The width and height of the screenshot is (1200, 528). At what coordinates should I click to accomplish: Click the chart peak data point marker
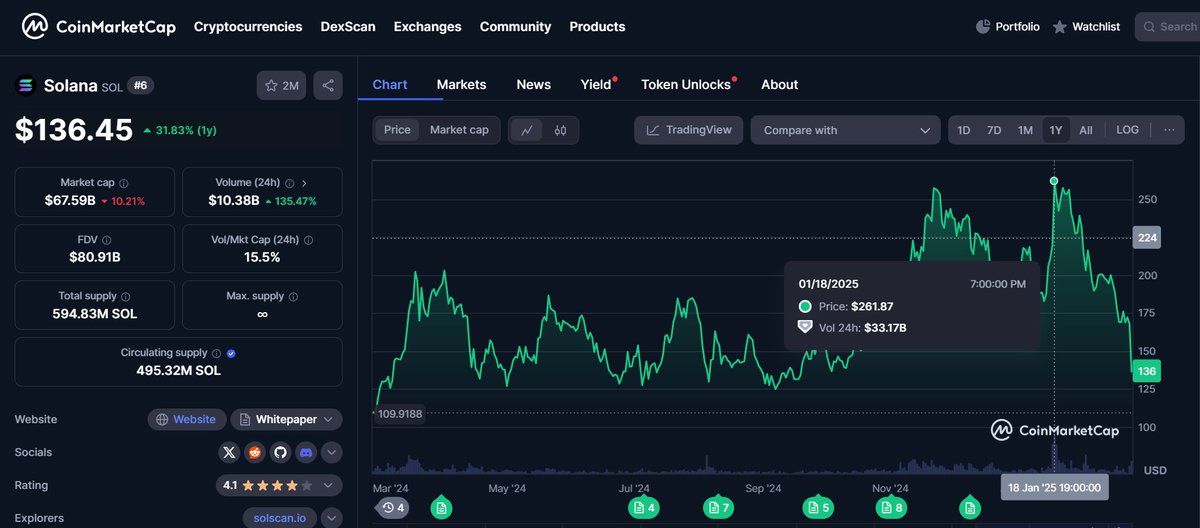(x=1054, y=181)
